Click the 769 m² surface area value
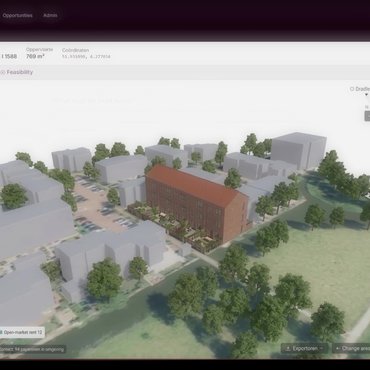370x370 pixels. pyautogui.click(x=35, y=56)
